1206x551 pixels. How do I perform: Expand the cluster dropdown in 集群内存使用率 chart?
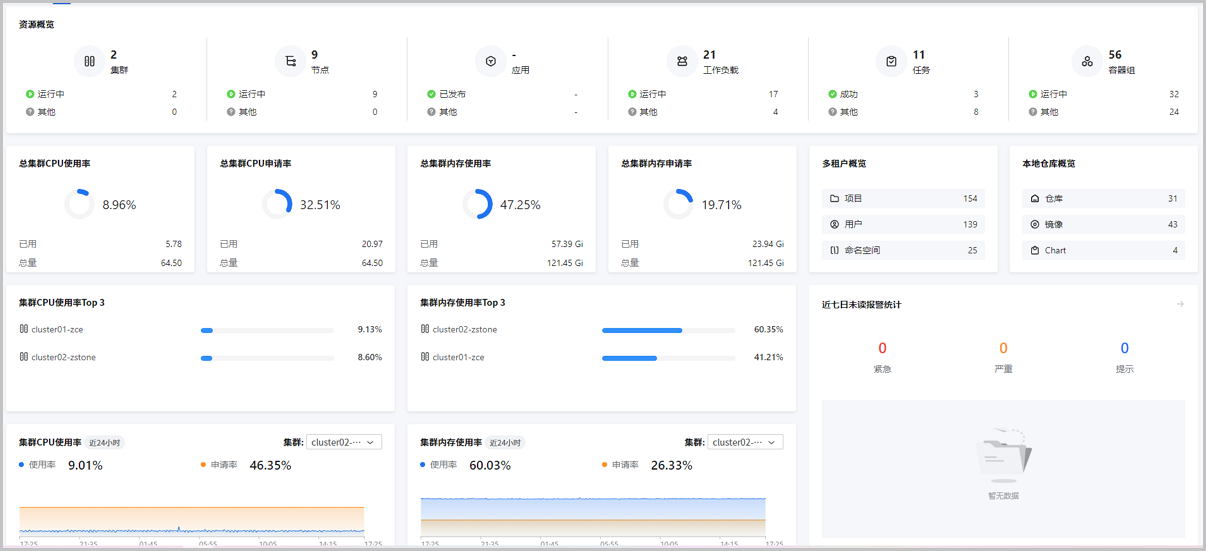click(x=744, y=442)
